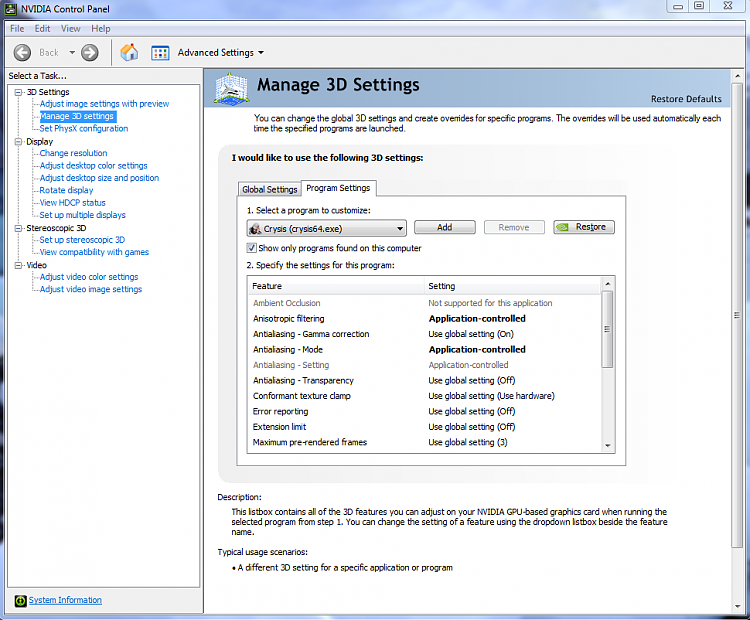Click Application-controlled value for Anisotropic filtering
The width and height of the screenshot is (750, 620).
pos(477,319)
